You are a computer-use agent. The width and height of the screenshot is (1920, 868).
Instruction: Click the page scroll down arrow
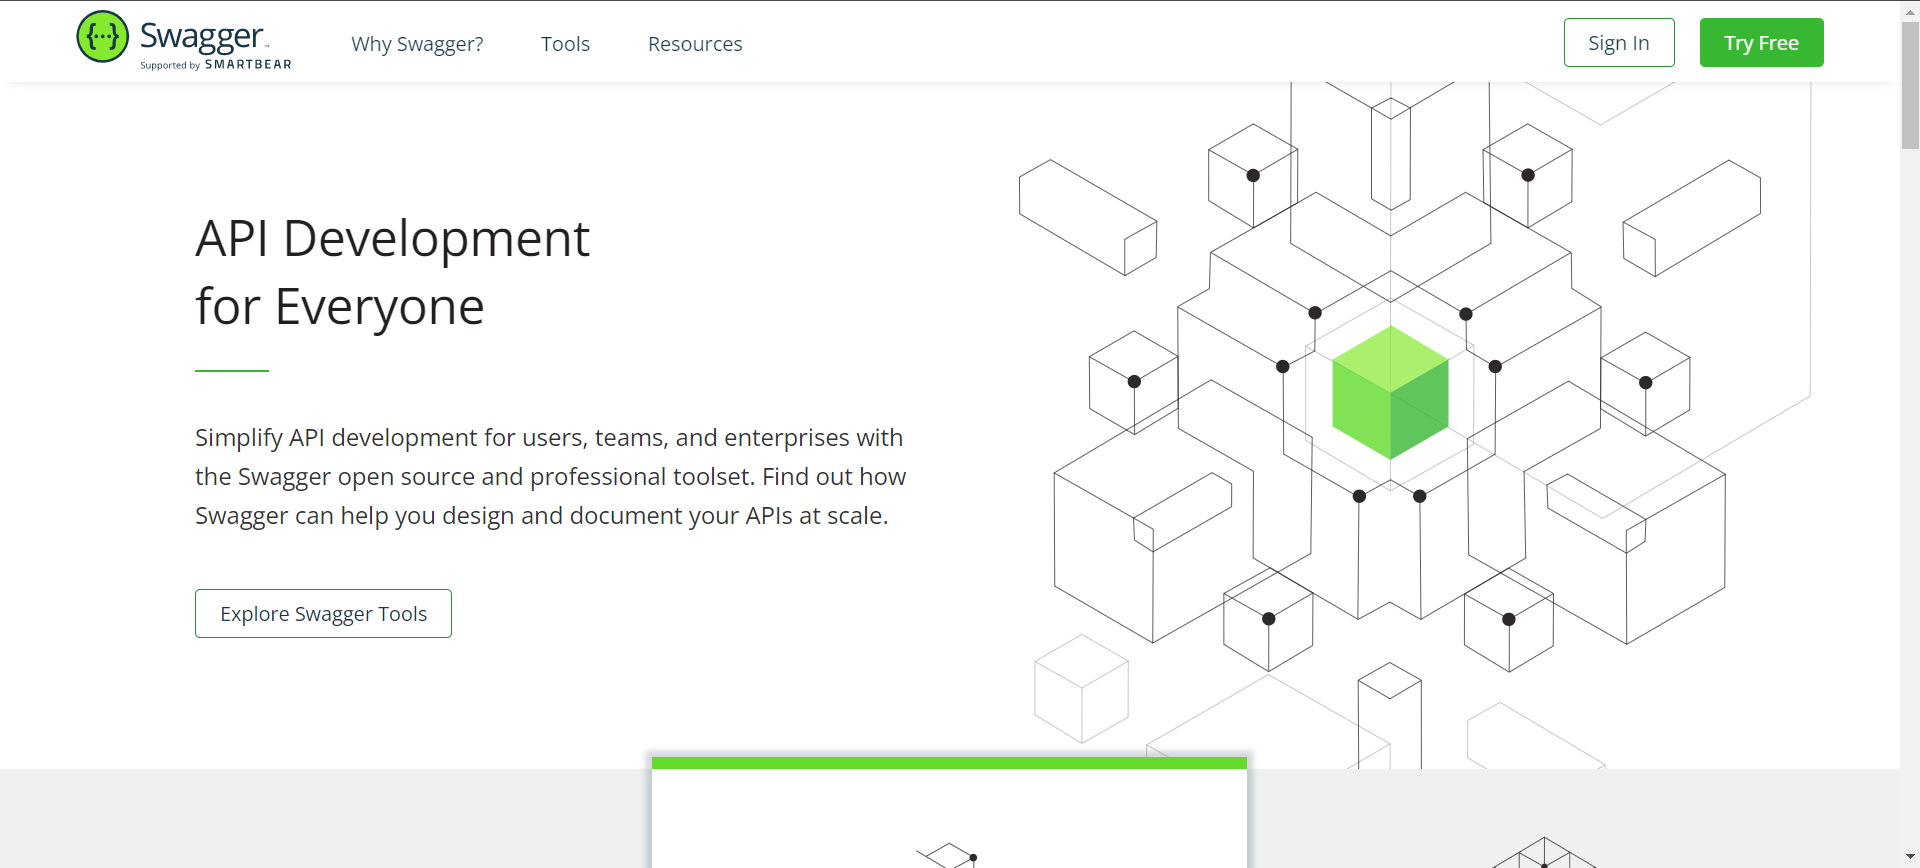click(1910, 858)
